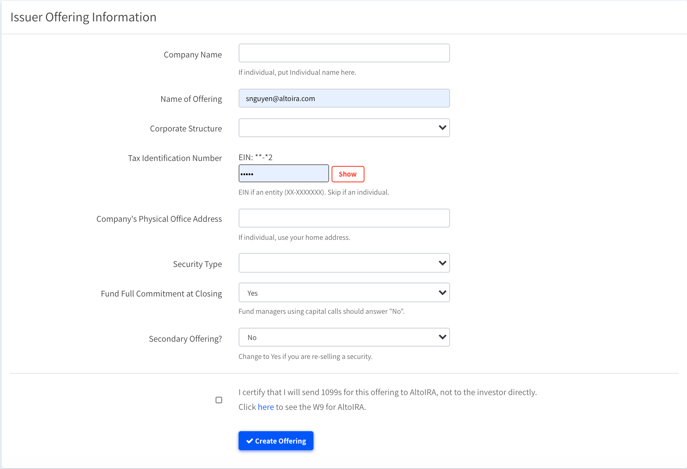Expand the Security Type dropdown
This screenshot has height=469, width=687.
pos(344,263)
